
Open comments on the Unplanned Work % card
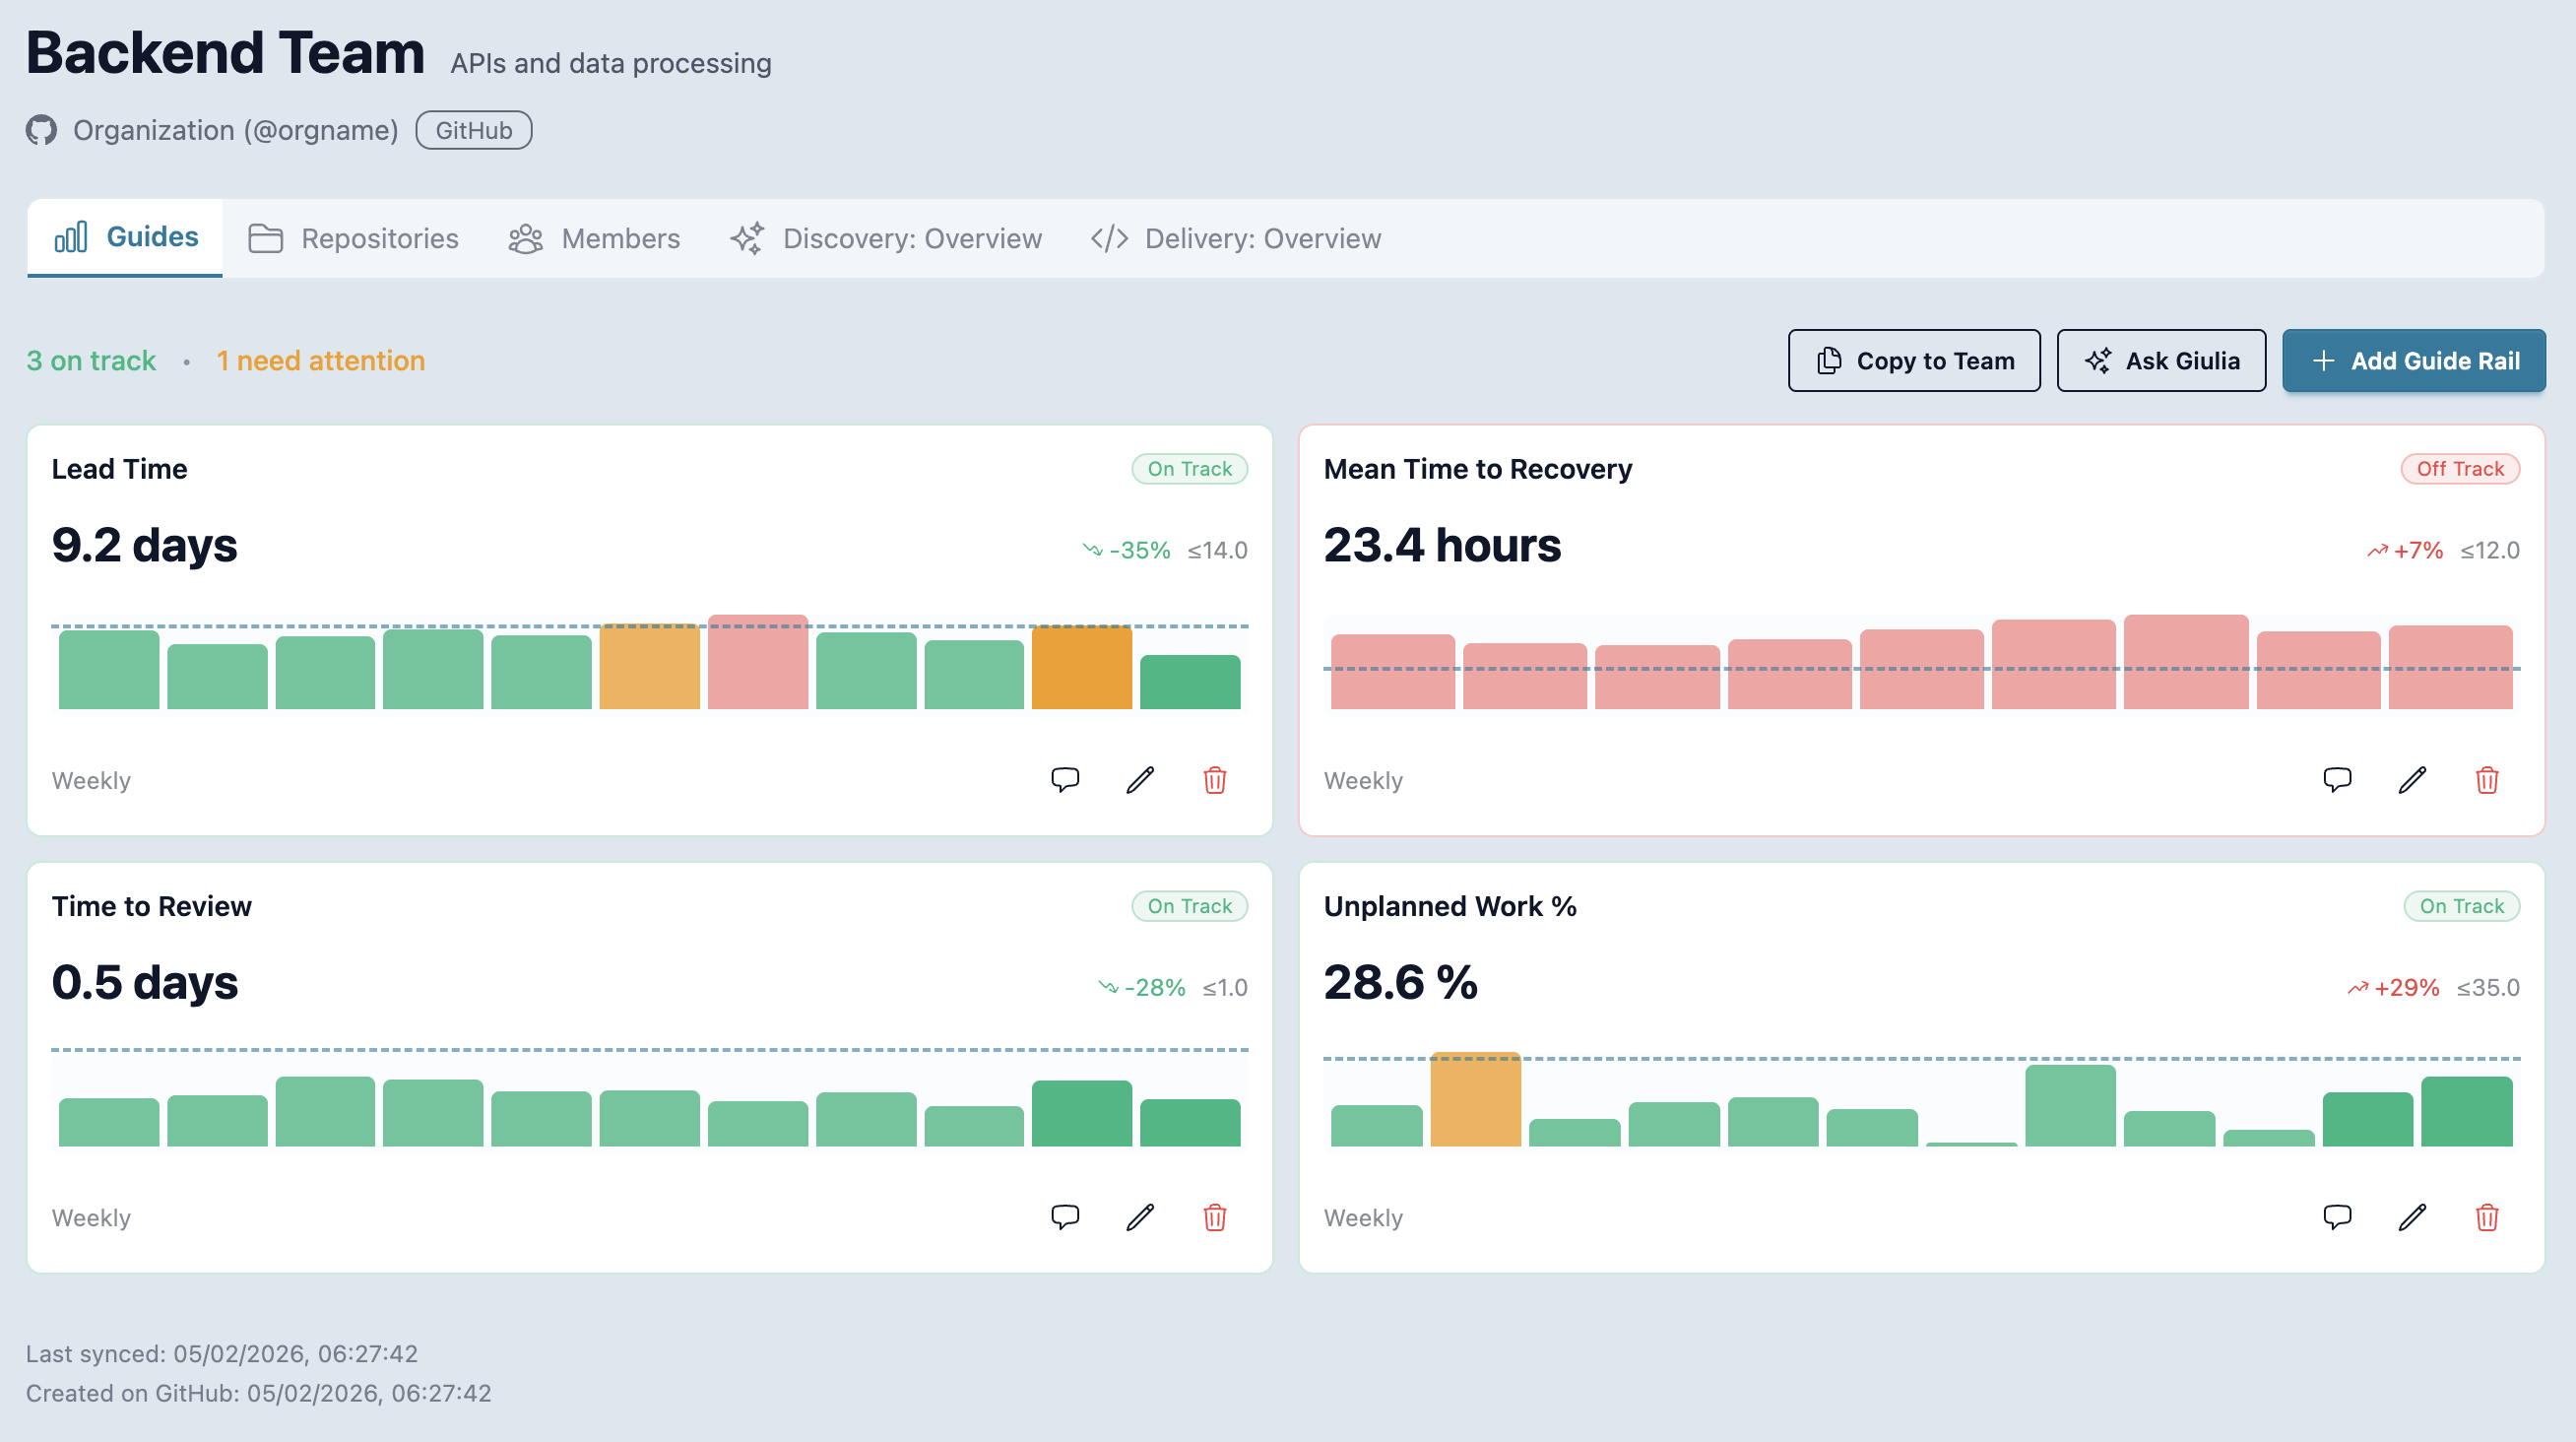point(2337,1217)
